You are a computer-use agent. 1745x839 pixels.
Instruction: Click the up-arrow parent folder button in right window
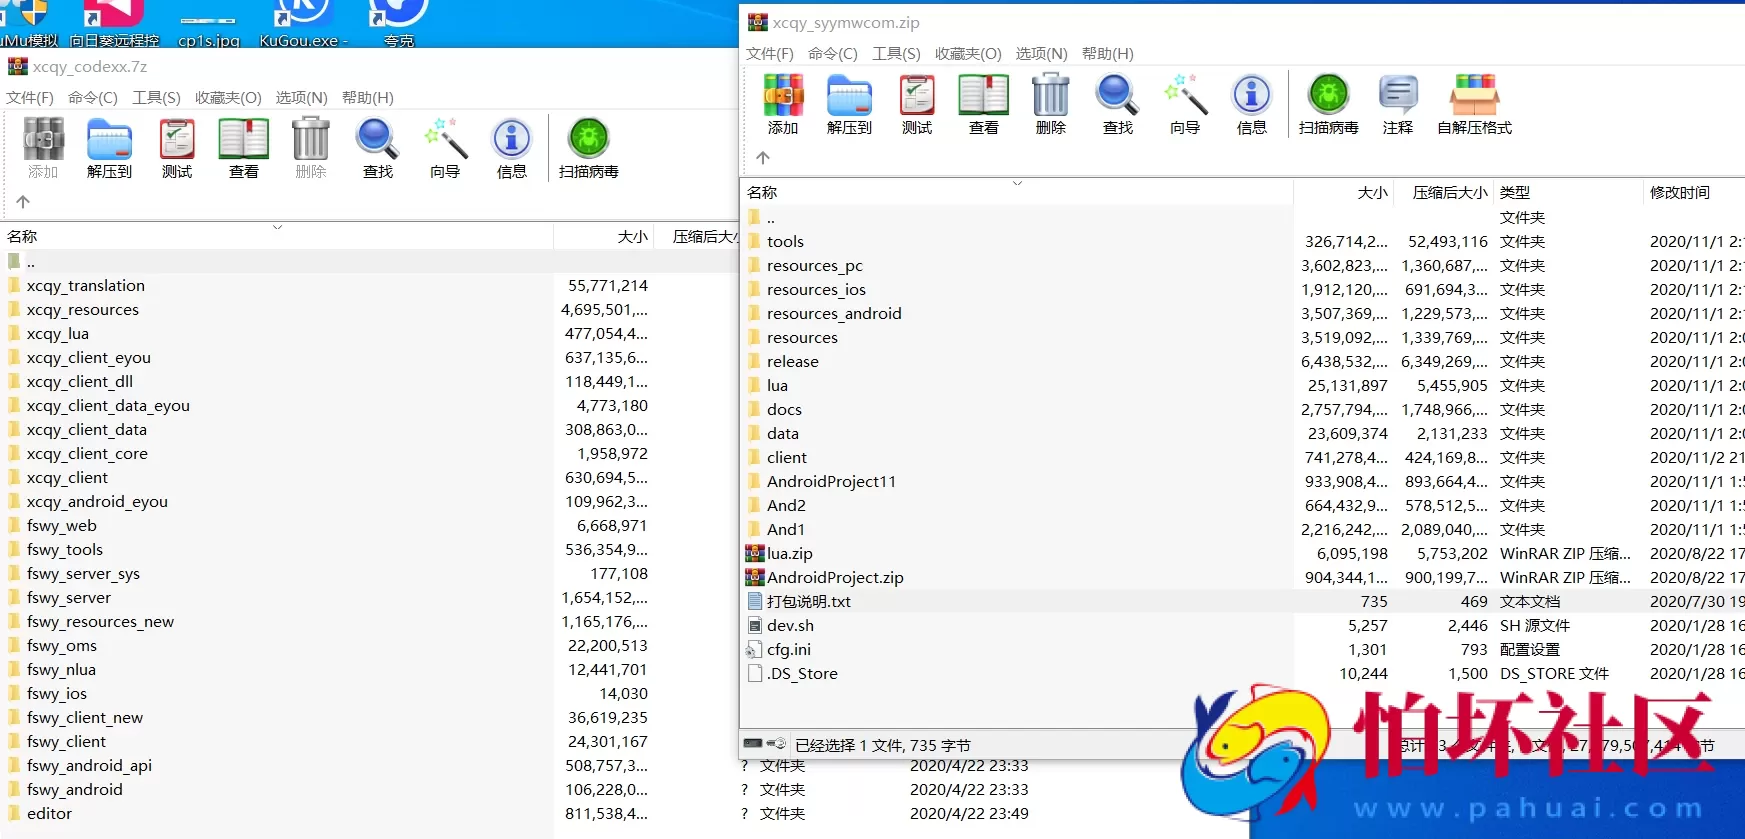tap(763, 158)
